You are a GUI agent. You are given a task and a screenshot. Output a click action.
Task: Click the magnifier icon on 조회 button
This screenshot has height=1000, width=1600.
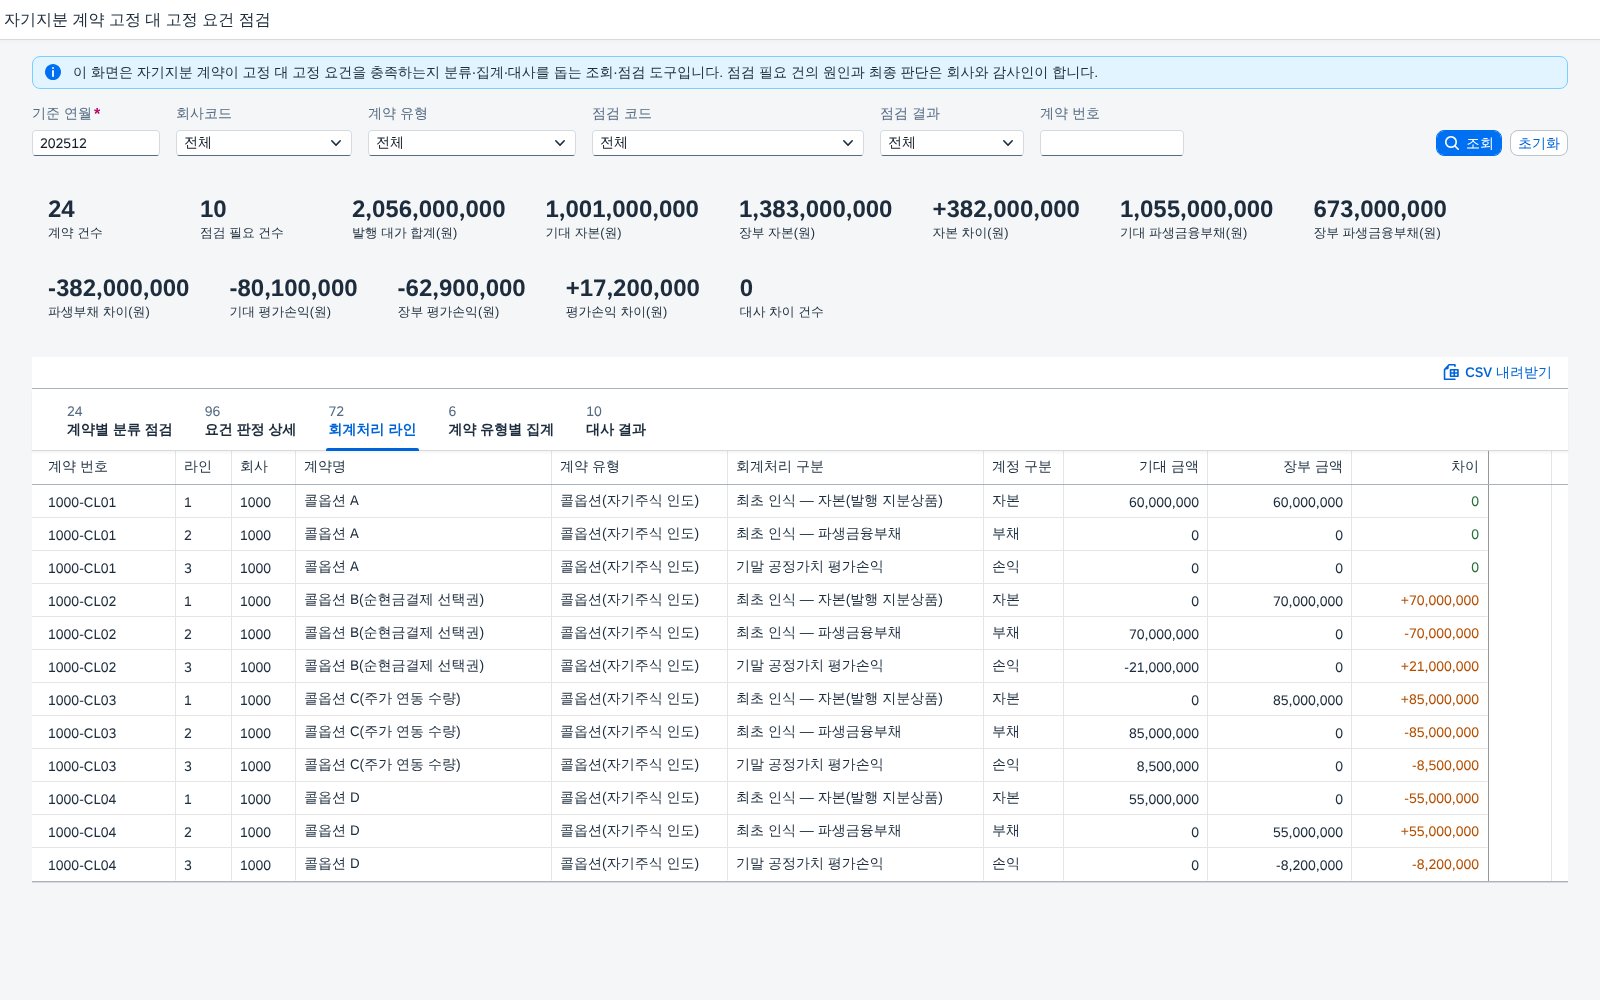pyautogui.click(x=1452, y=143)
